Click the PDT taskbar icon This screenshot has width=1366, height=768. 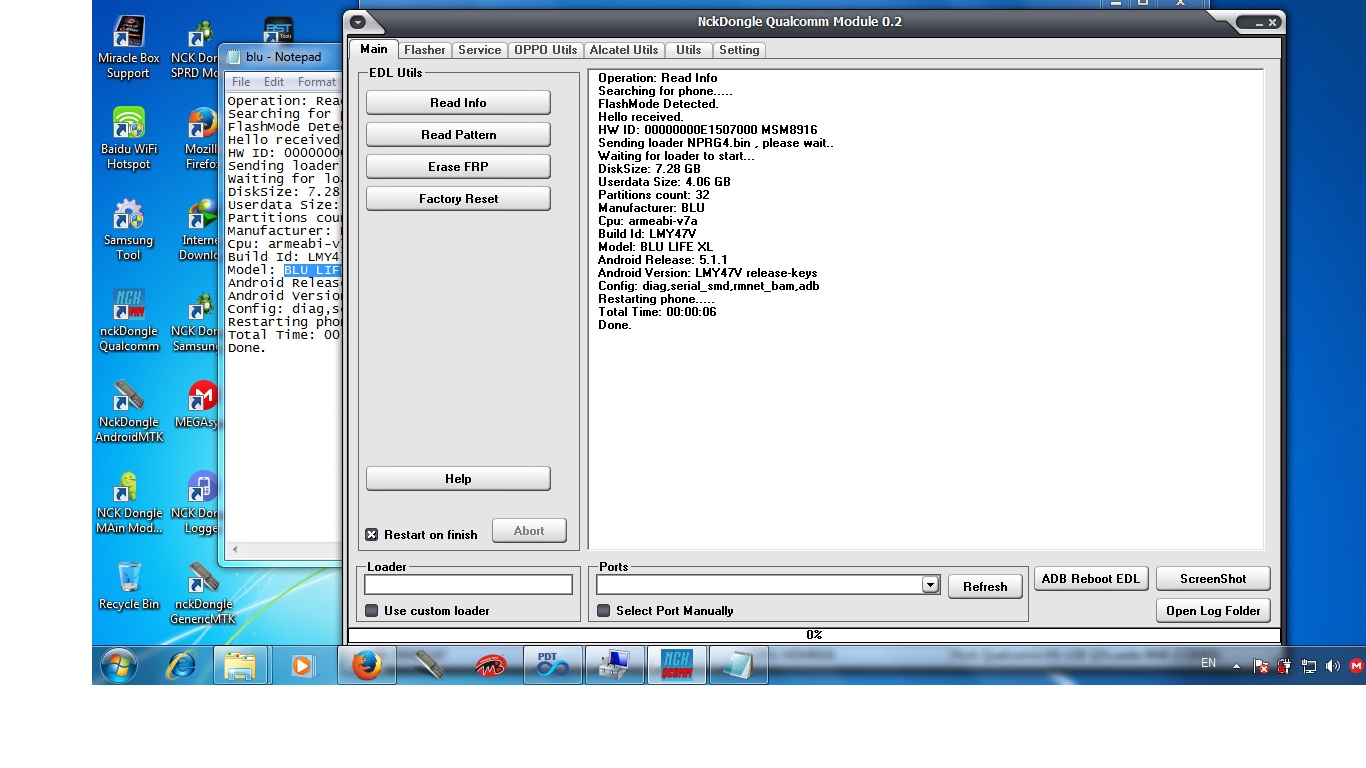(x=553, y=665)
